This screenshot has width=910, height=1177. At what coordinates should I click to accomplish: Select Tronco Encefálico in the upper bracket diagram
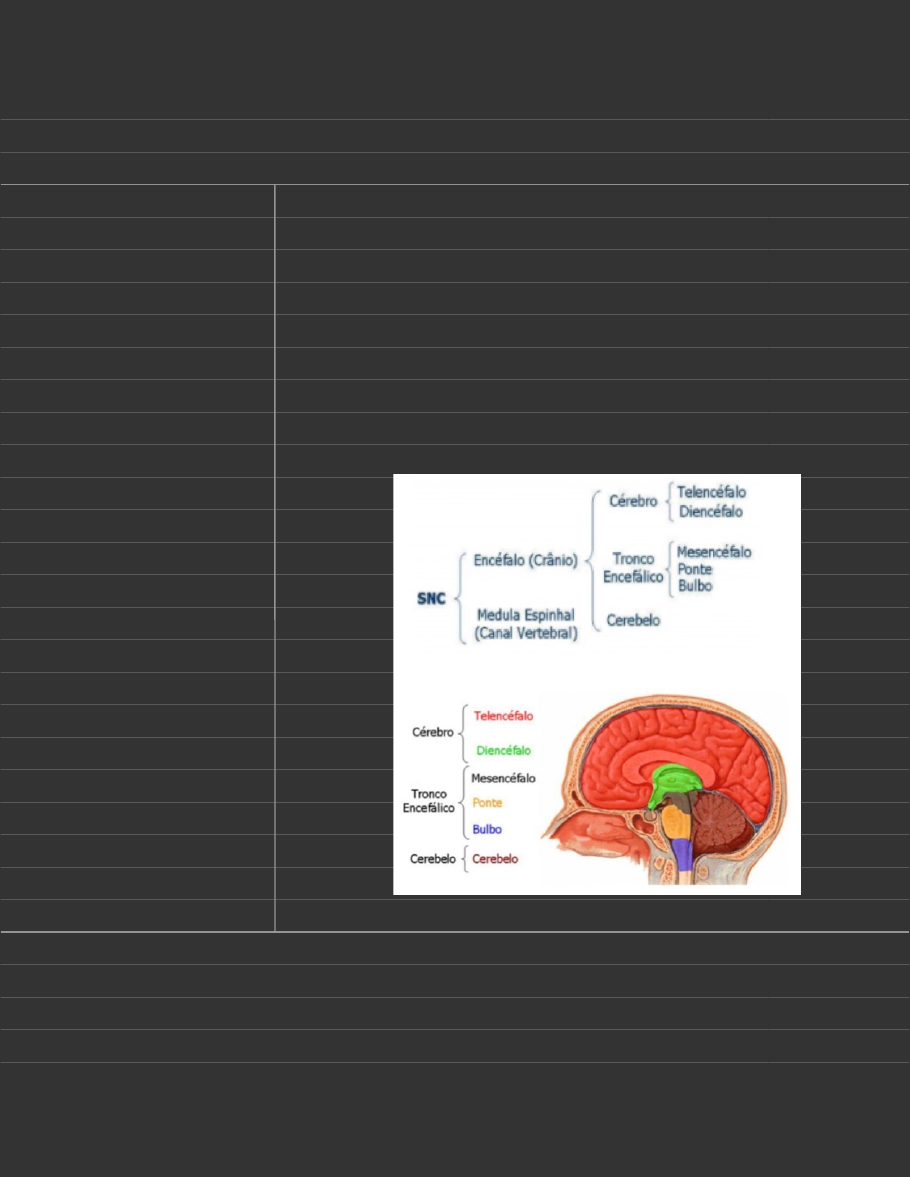(x=634, y=567)
